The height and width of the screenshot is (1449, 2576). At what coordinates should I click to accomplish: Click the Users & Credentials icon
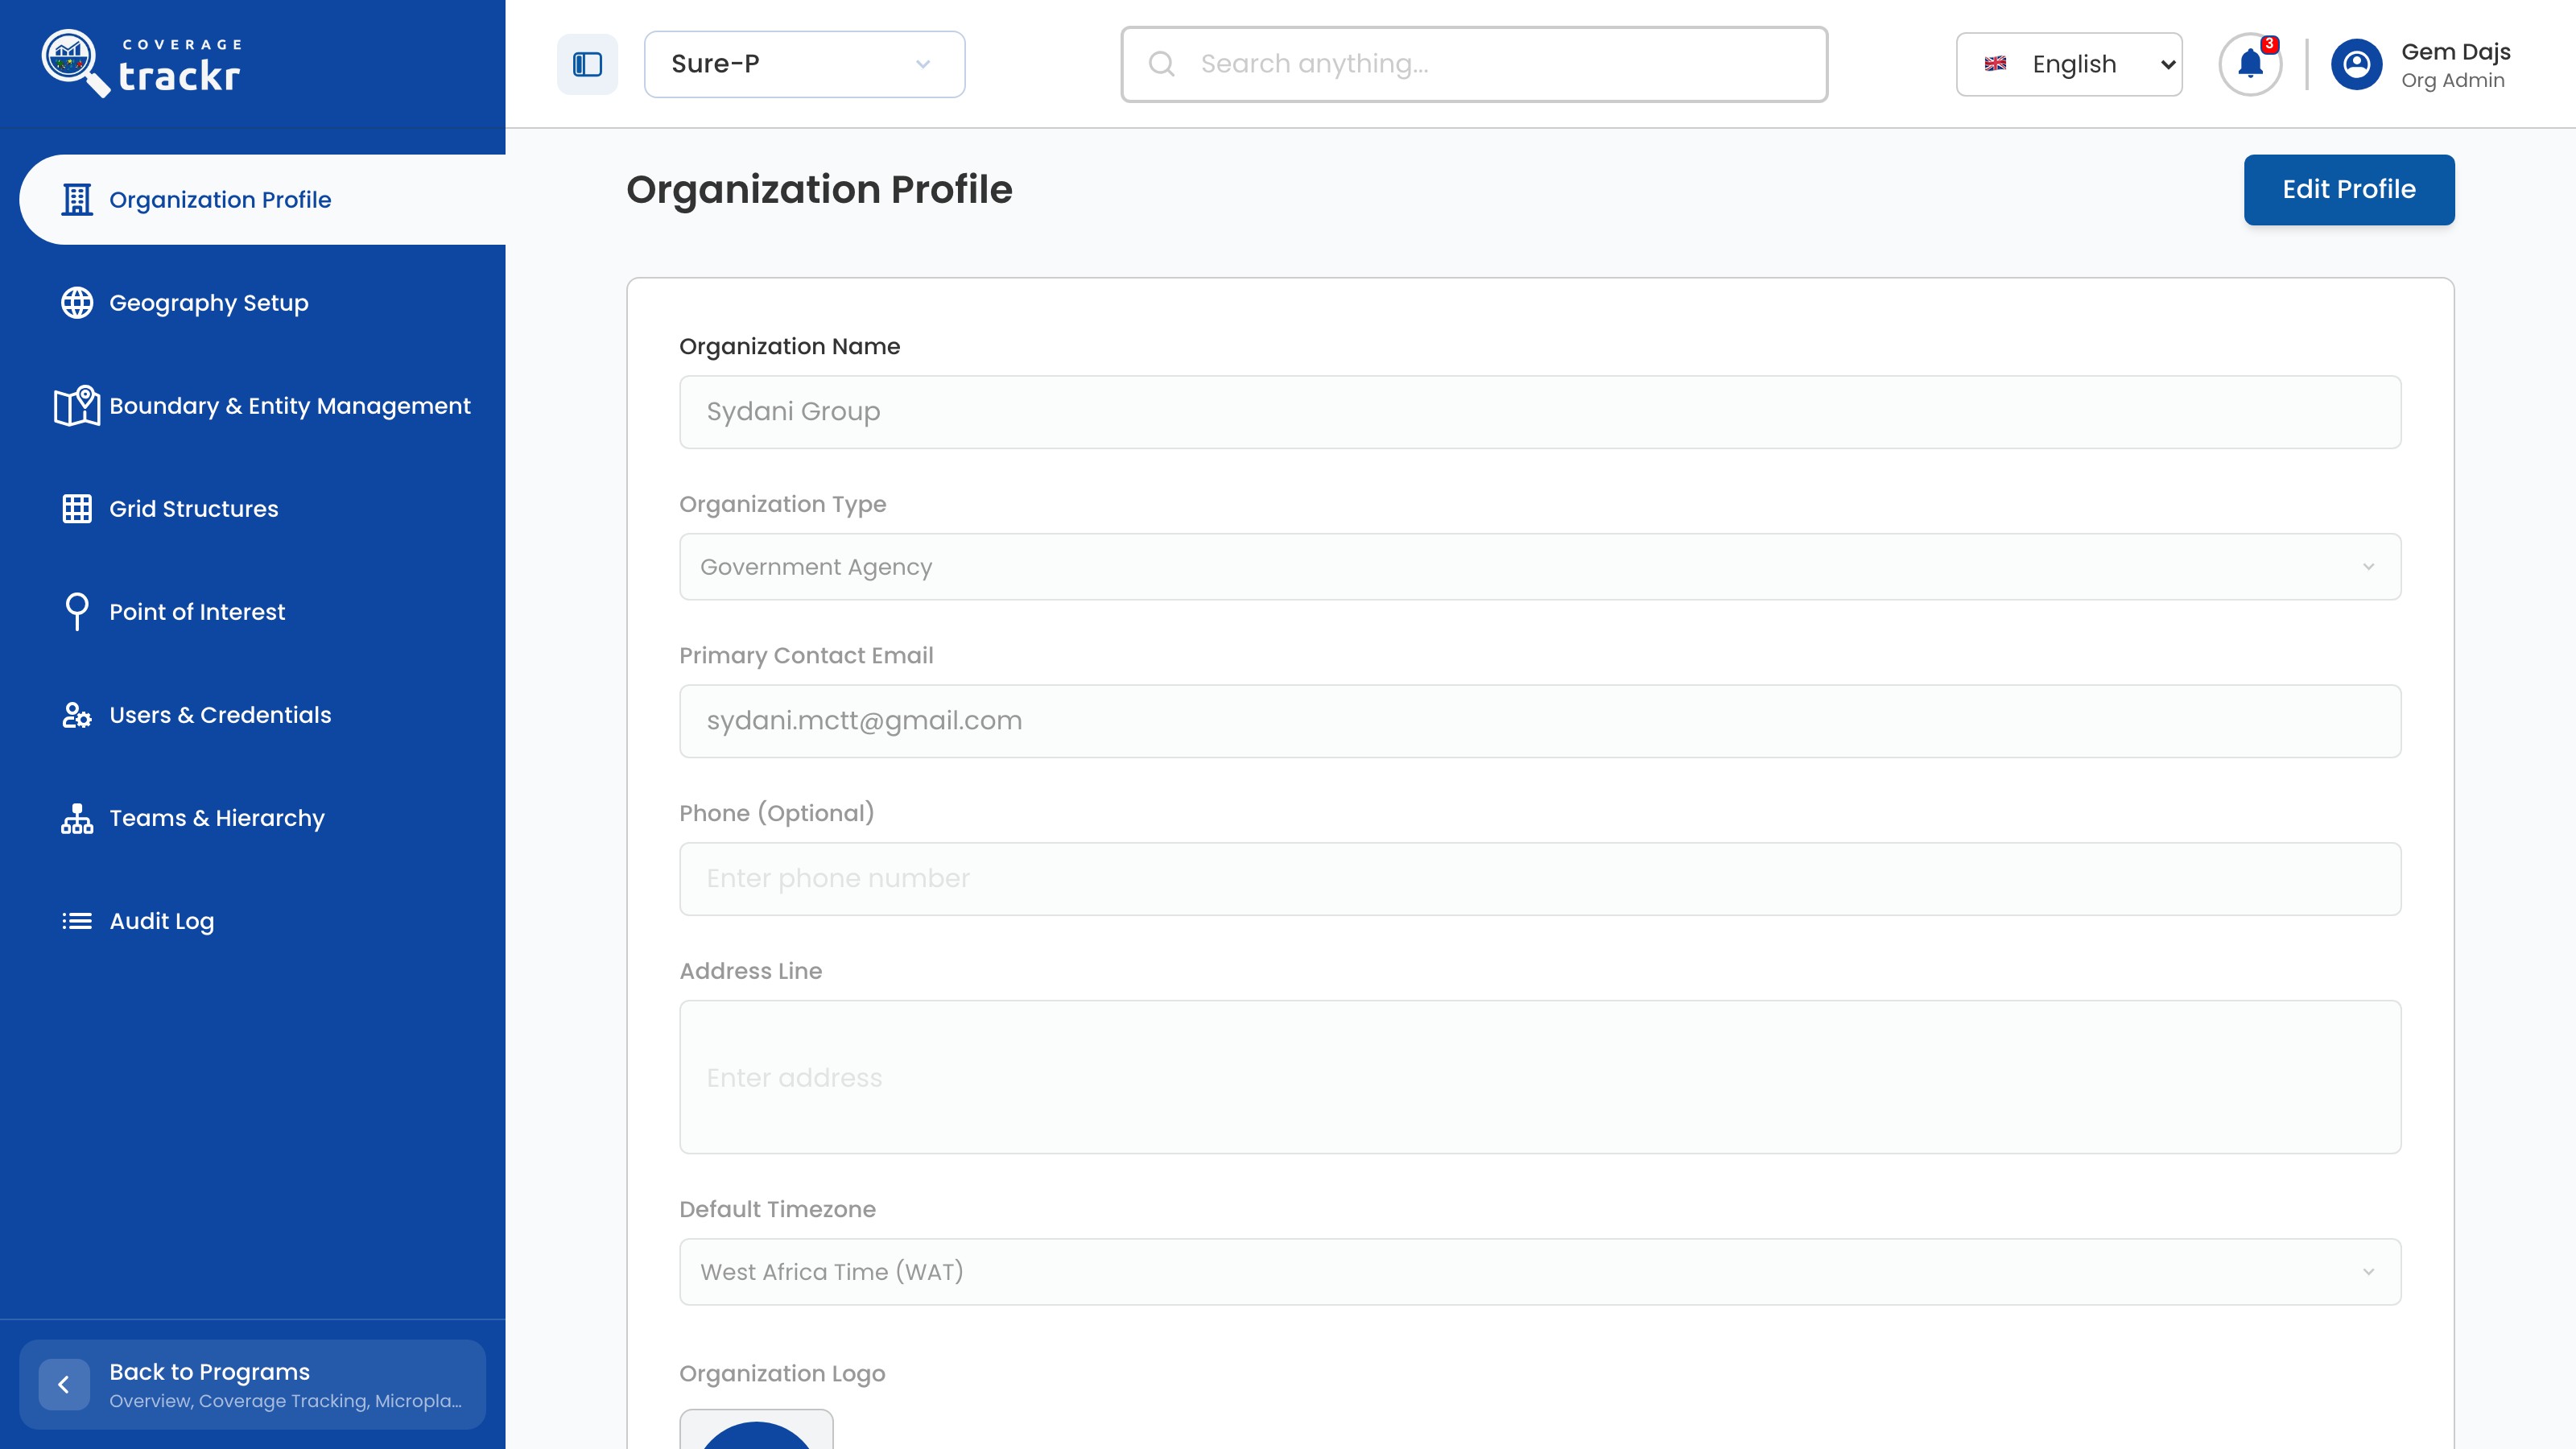click(x=77, y=714)
